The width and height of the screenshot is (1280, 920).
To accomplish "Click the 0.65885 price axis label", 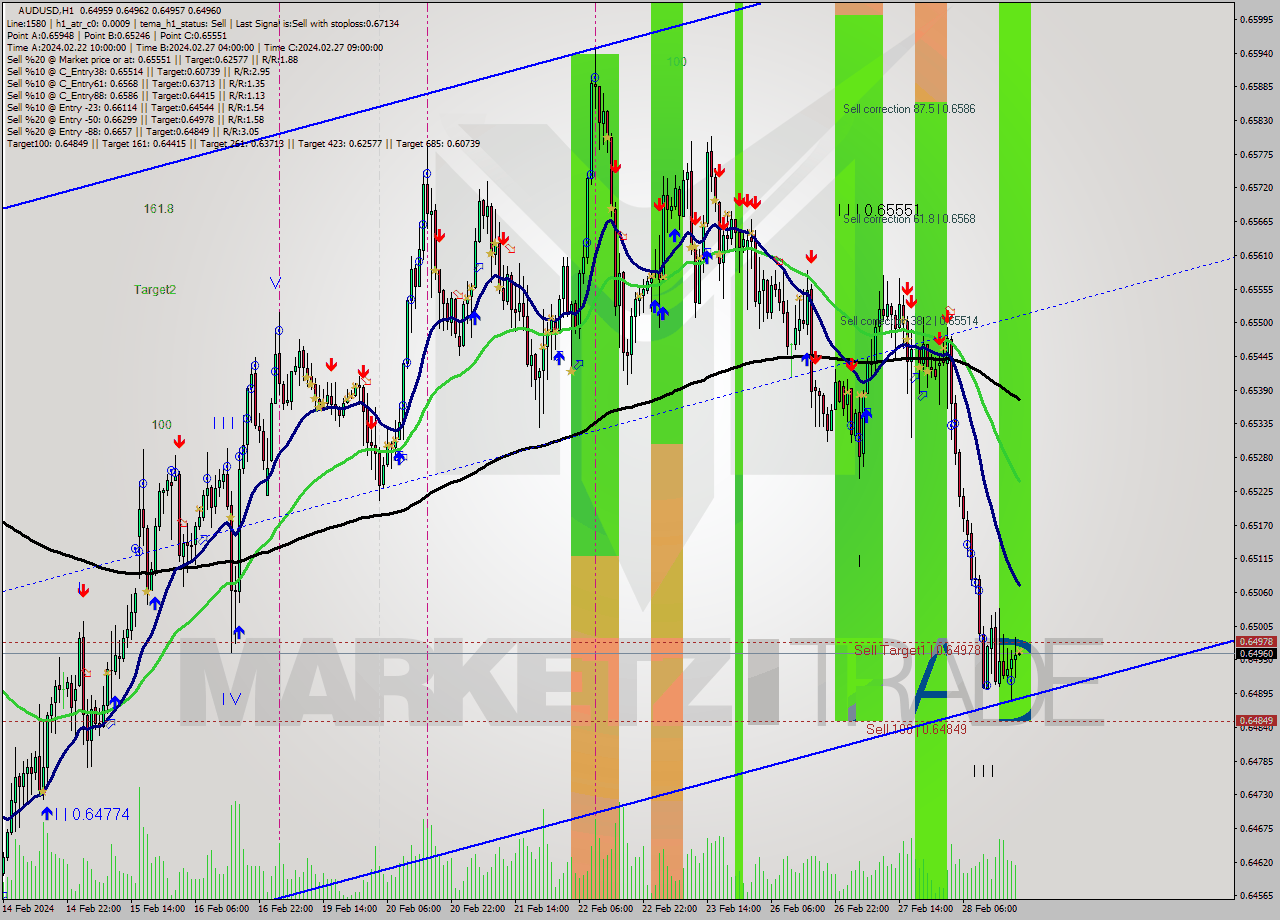I will pyautogui.click(x=1256, y=87).
